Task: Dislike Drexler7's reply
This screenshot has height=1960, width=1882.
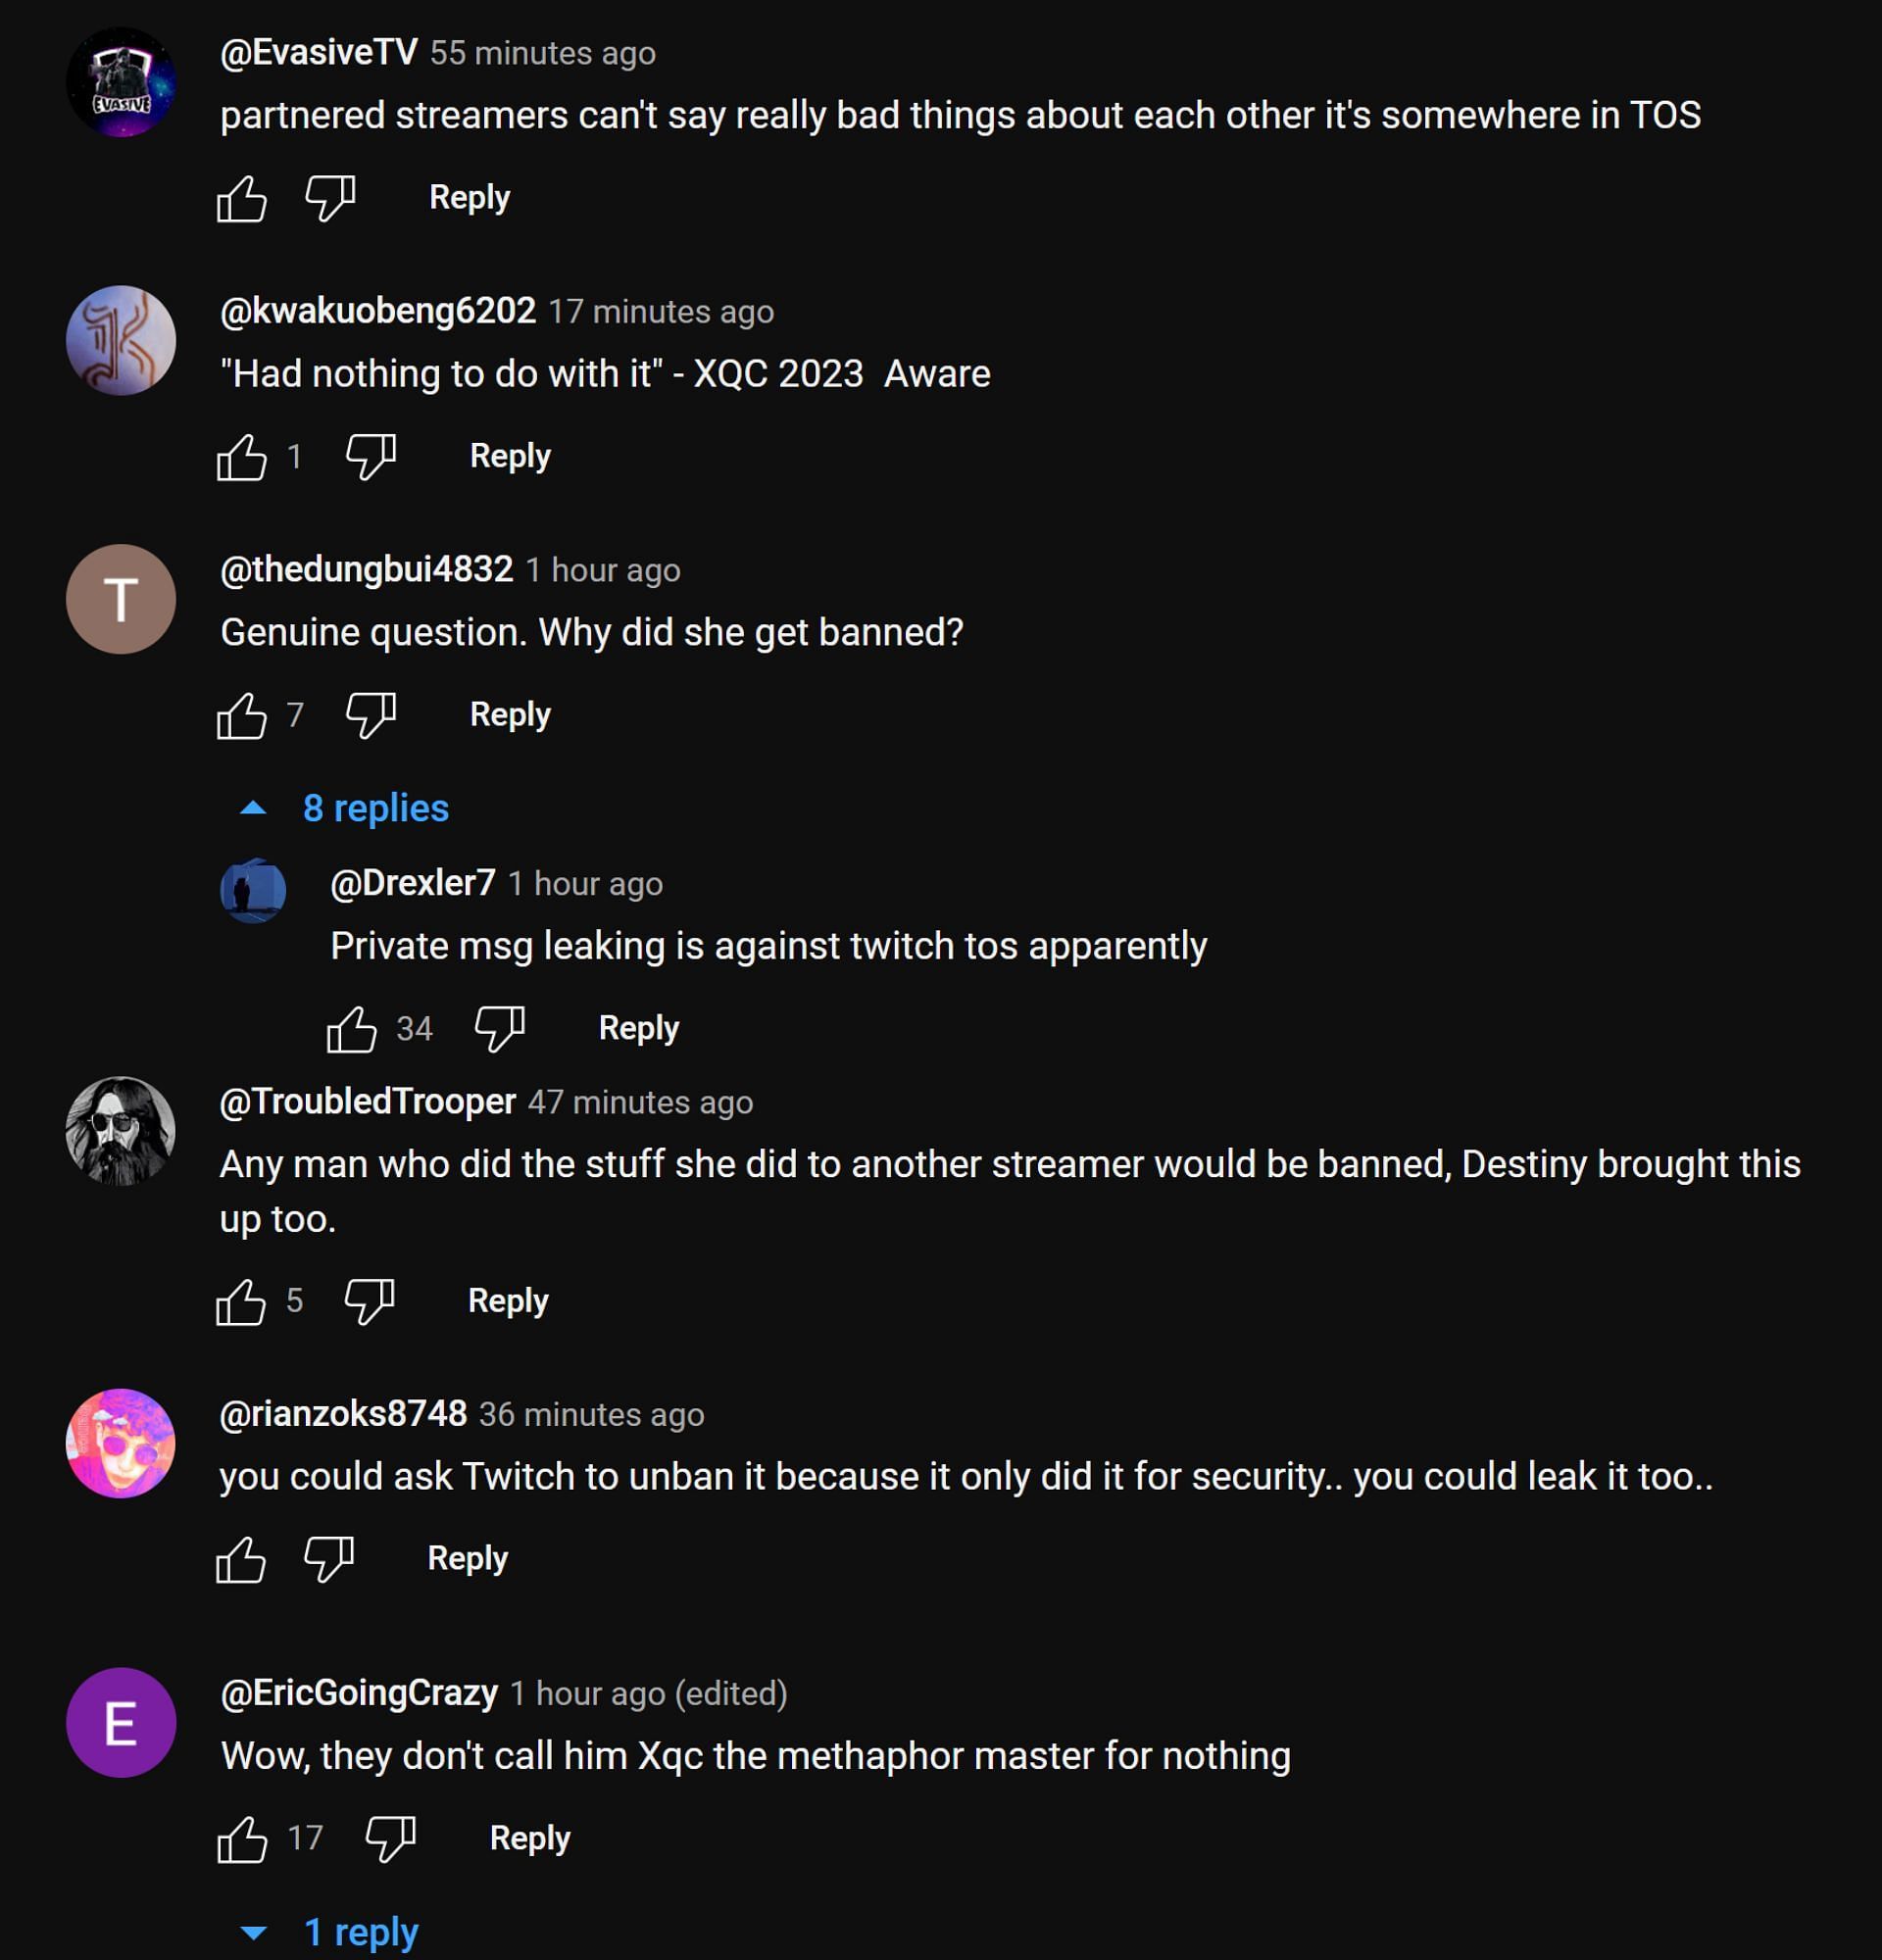Action: (x=499, y=1029)
